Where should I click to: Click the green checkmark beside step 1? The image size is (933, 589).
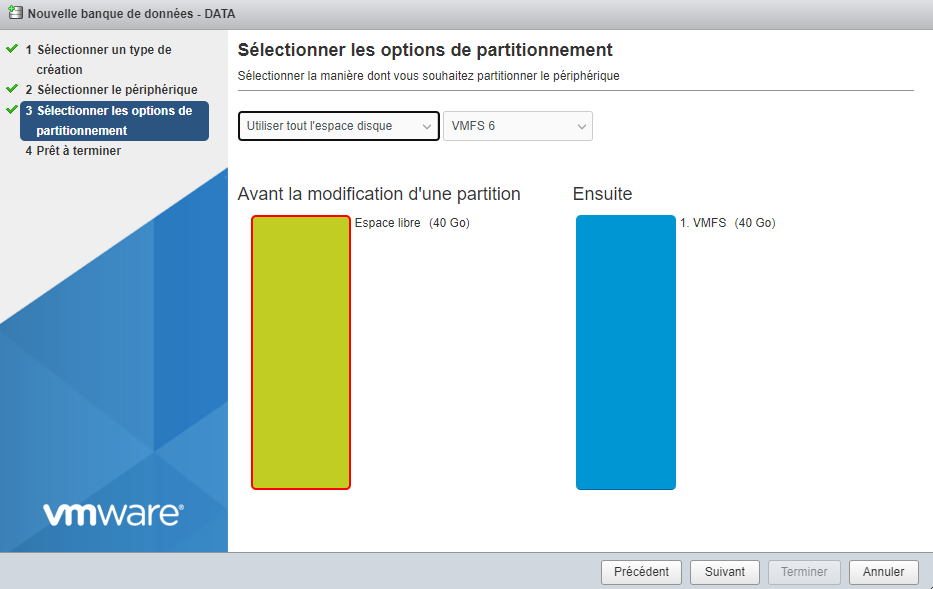click(12, 48)
